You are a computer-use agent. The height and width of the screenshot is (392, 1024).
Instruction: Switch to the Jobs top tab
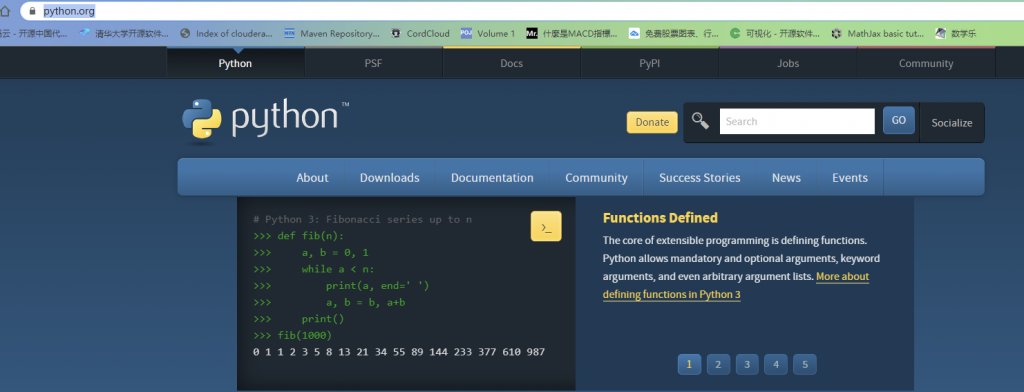(x=788, y=63)
